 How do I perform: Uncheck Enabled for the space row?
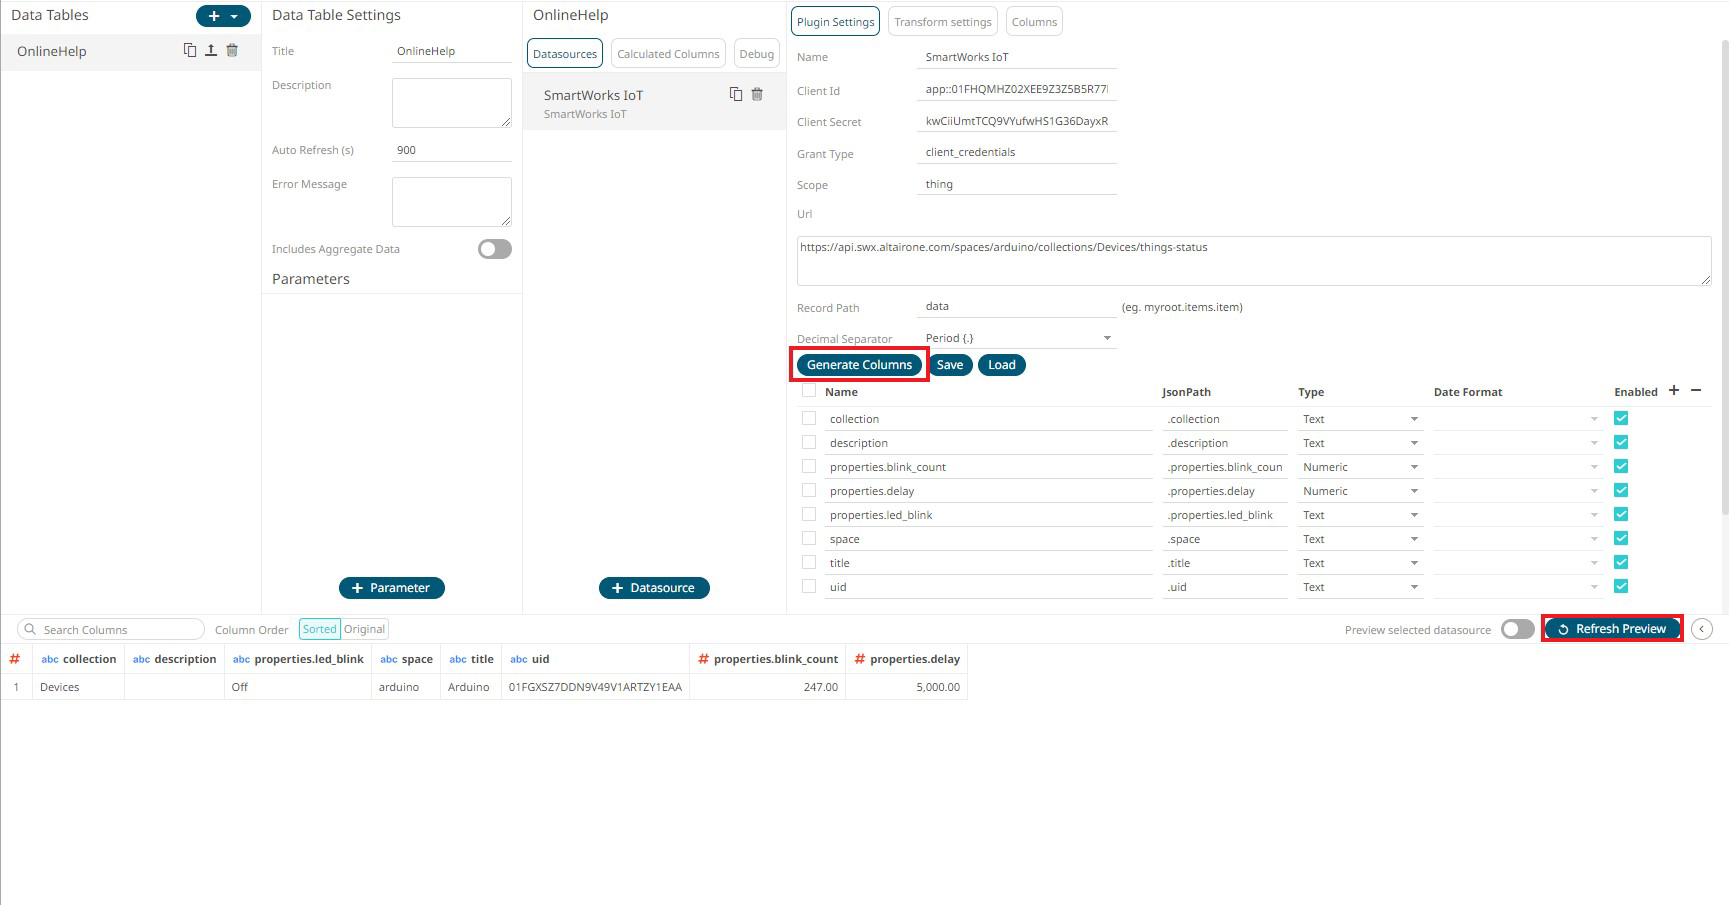tap(1621, 538)
